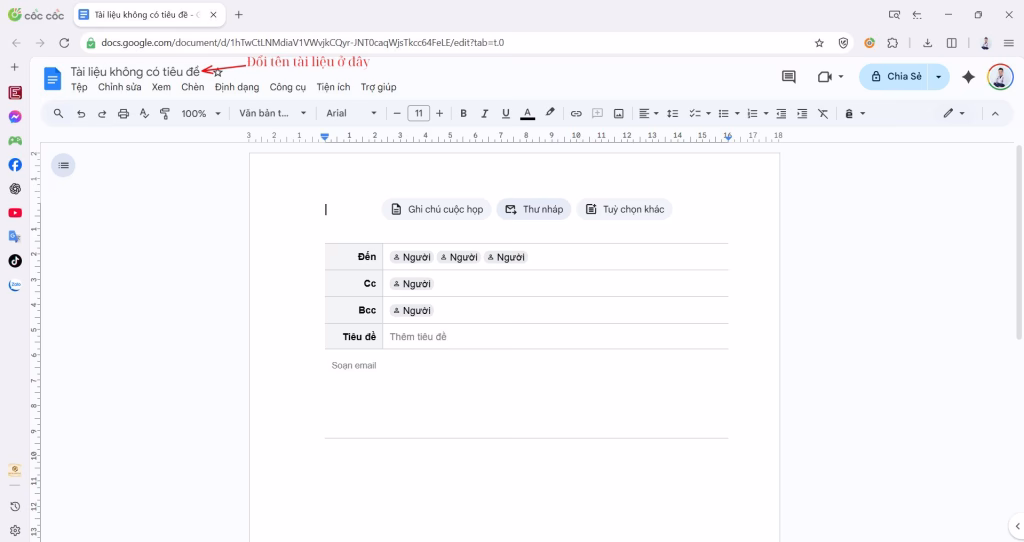The height and width of the screenshot is (542, 1024).
Task: Click the Người chip in Cc row
Action: point(412,284)
